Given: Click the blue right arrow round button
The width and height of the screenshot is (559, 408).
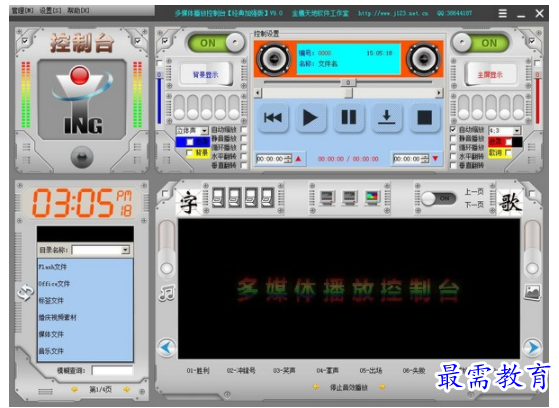Looking at the screenshot, I should (532, 347).
